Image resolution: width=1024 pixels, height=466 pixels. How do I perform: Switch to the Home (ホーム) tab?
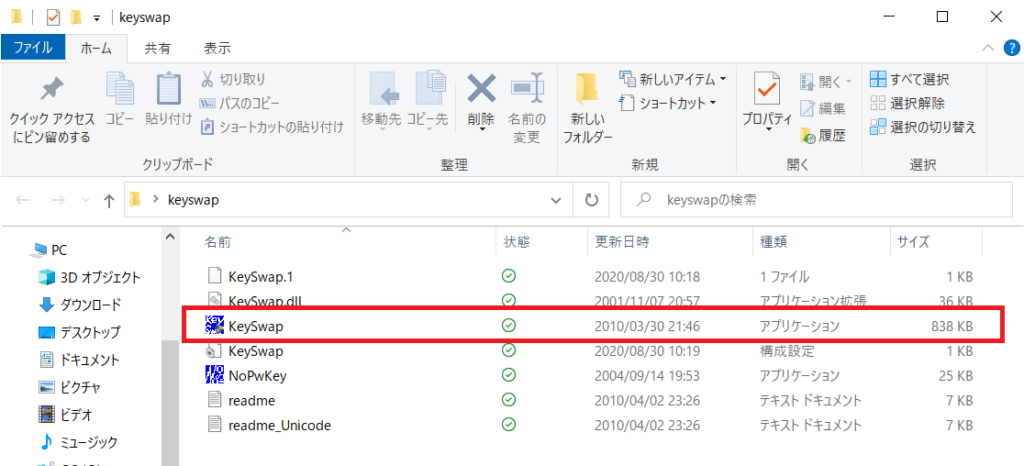(x=96, y=48)
